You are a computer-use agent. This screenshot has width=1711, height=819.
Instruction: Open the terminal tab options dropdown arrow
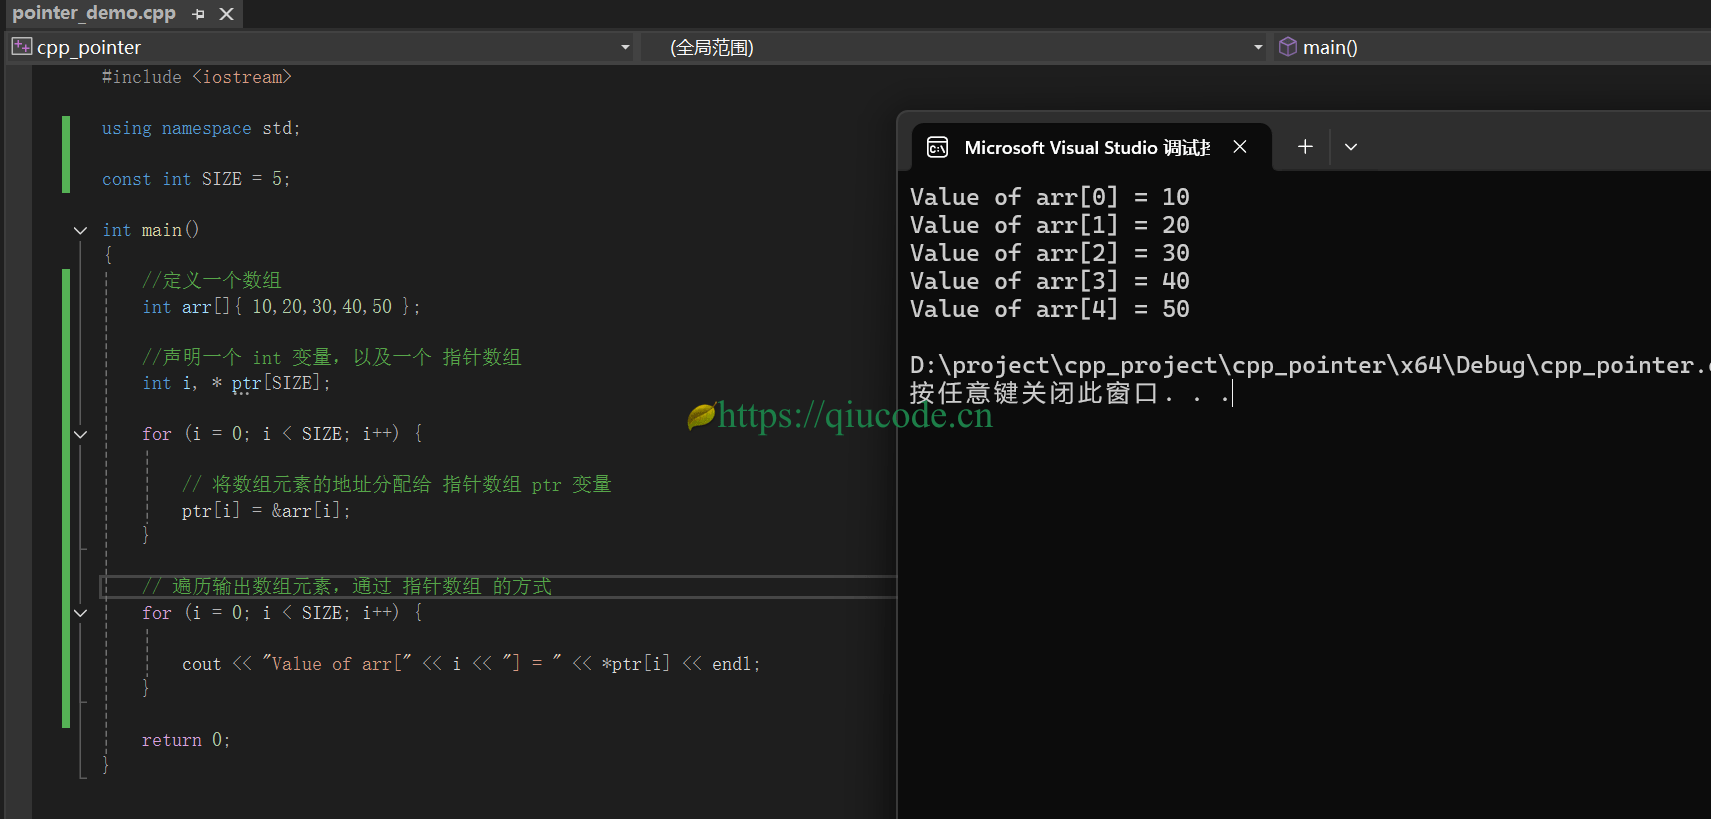(x=1351, y=147)
